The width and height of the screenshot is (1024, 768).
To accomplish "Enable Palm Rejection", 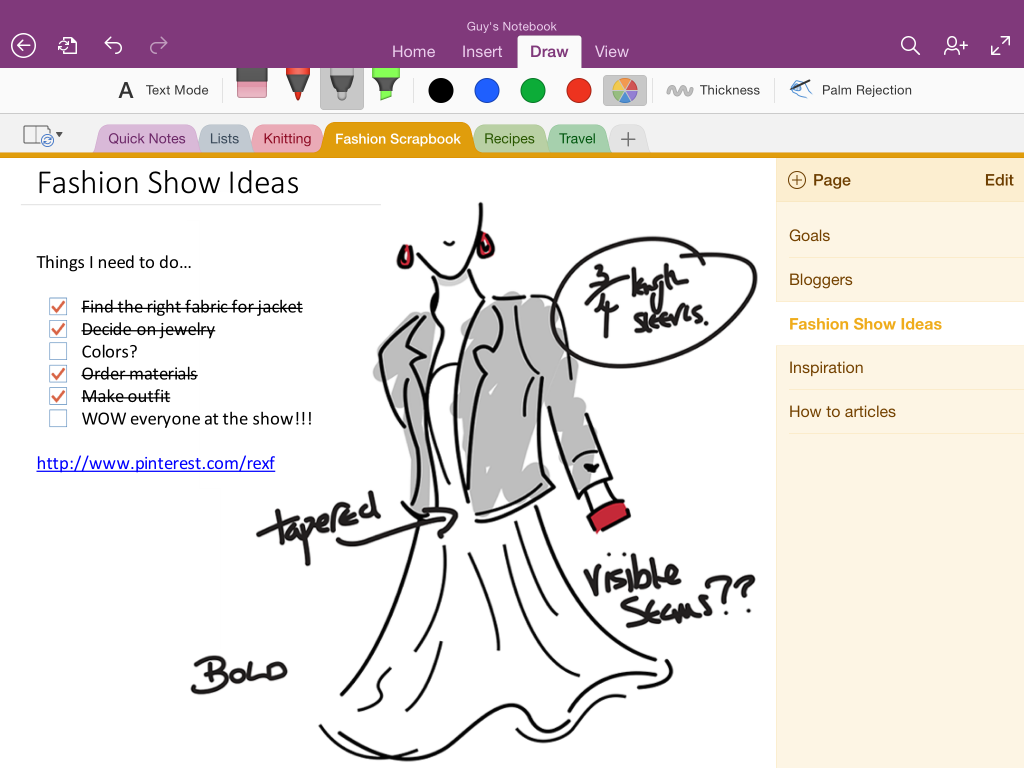I will (851, 90).
